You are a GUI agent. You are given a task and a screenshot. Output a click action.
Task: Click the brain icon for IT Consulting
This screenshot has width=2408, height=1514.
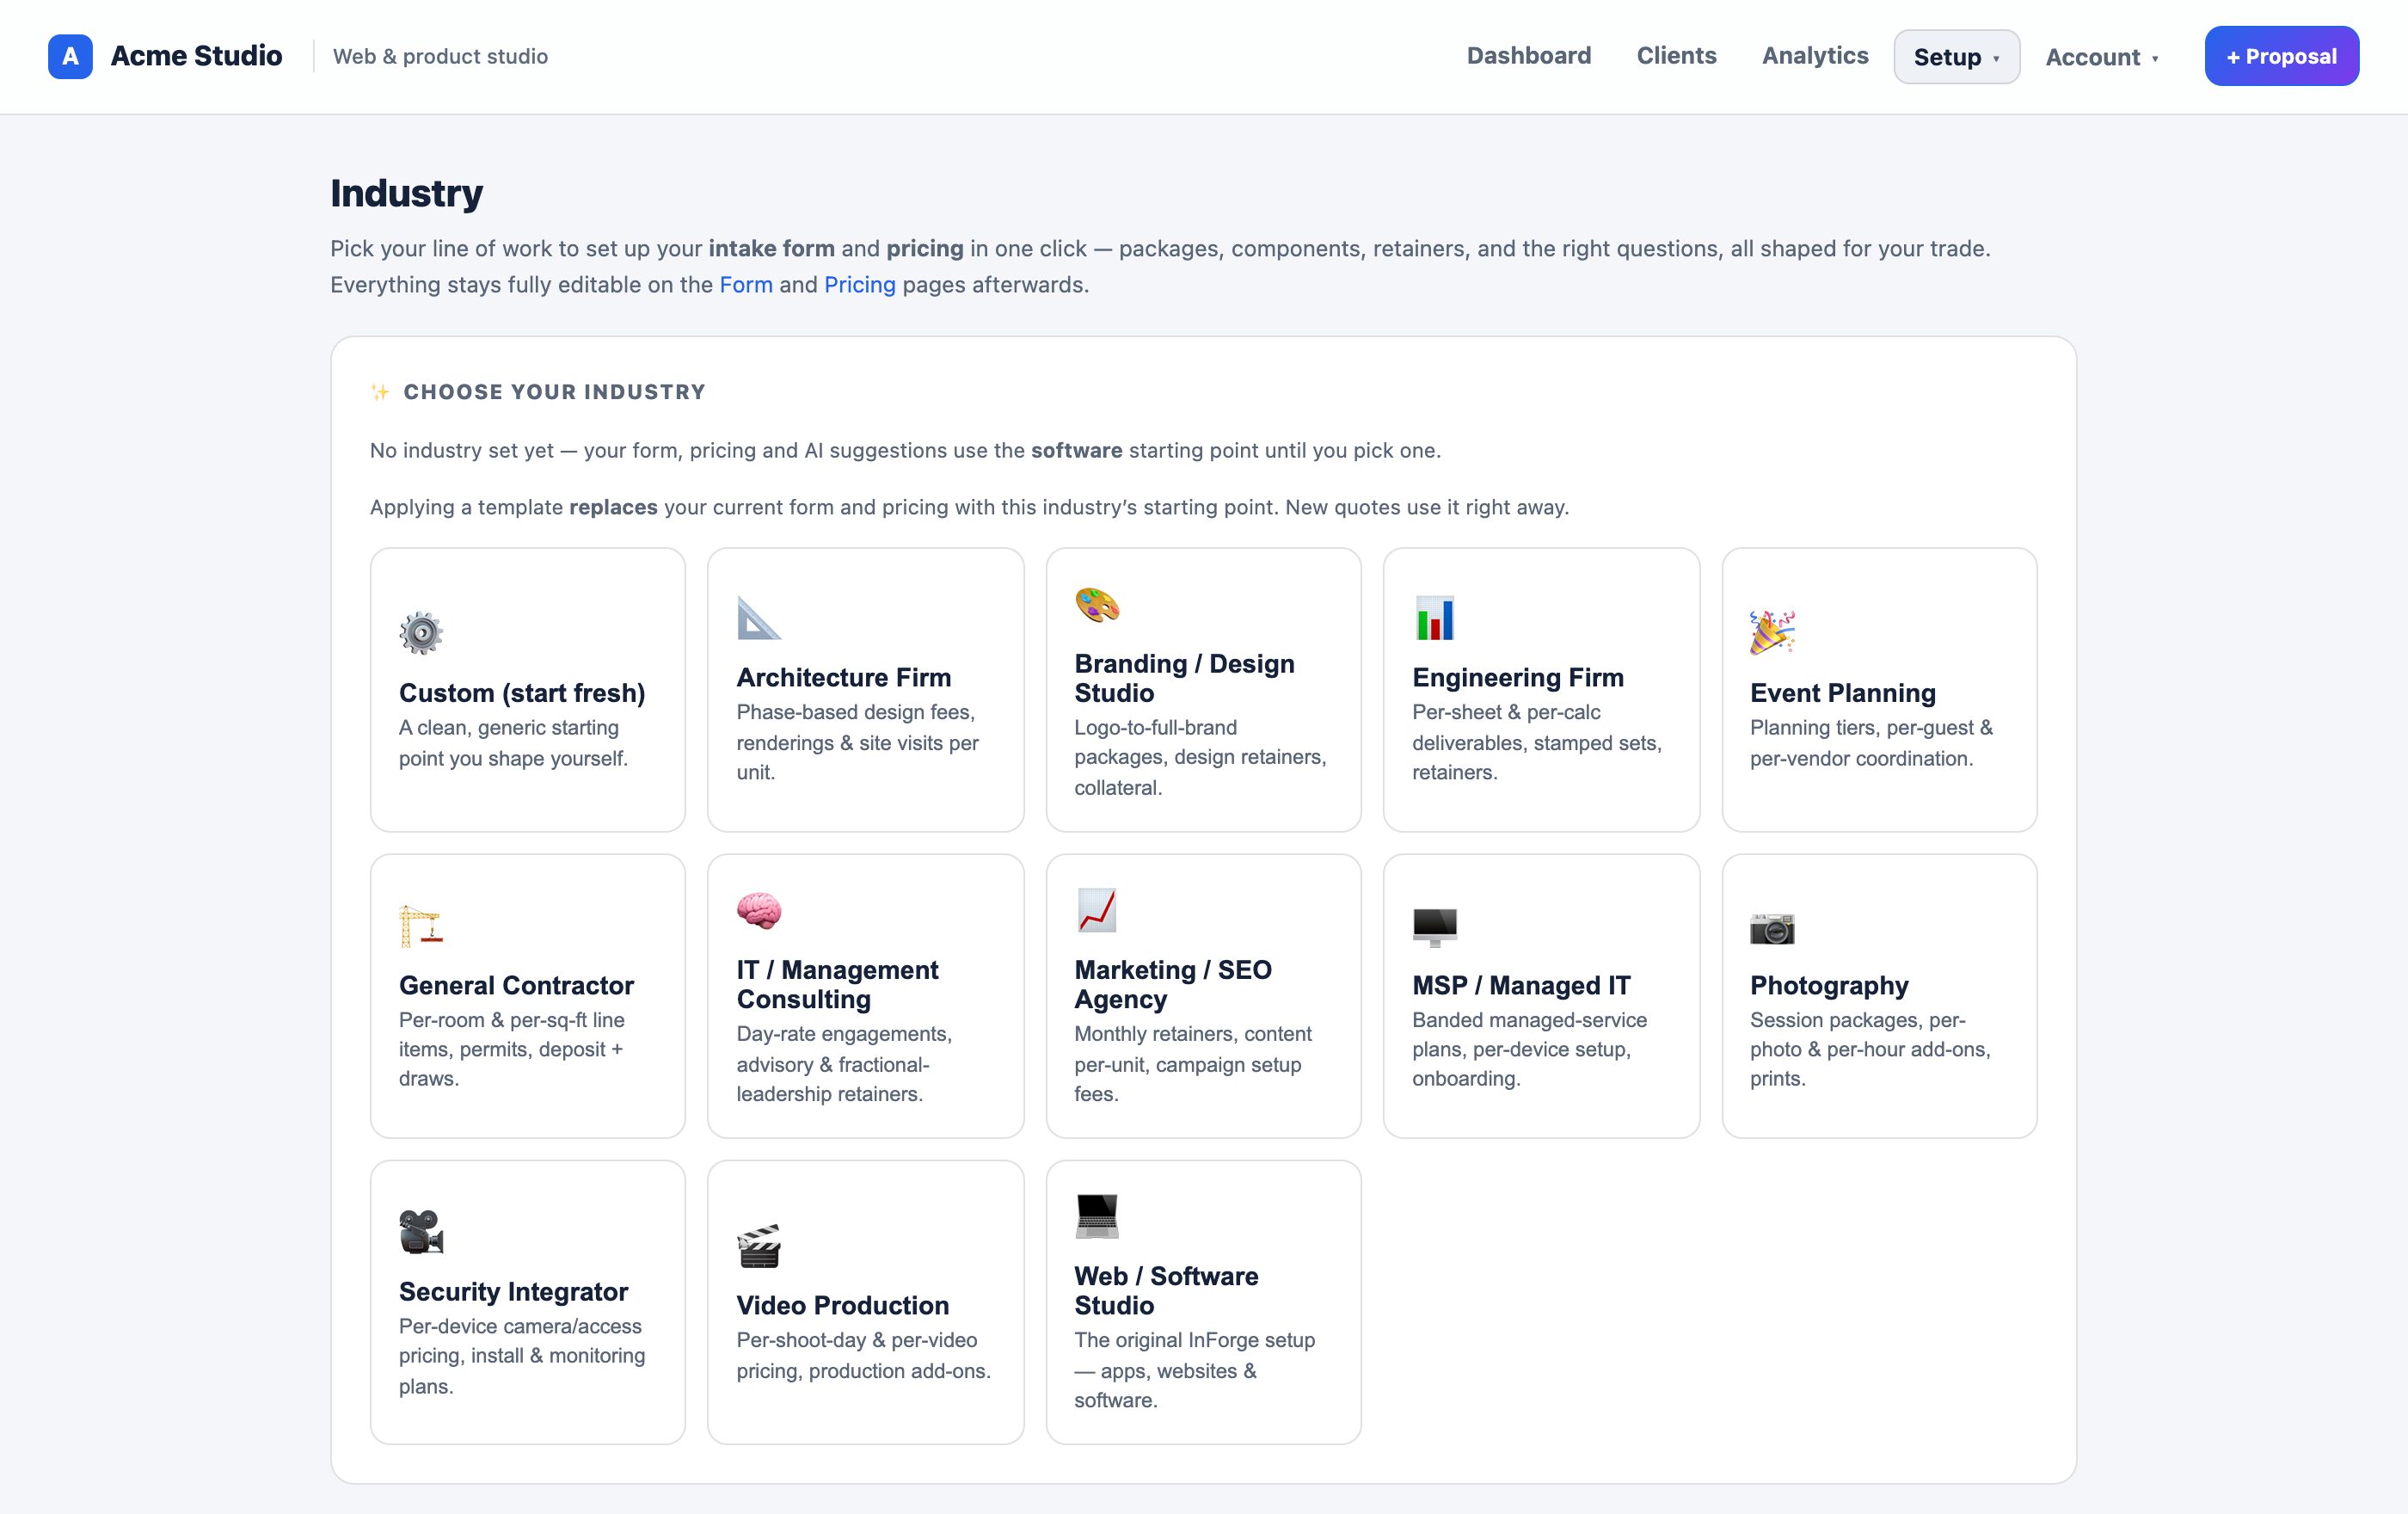coord(759,910)
